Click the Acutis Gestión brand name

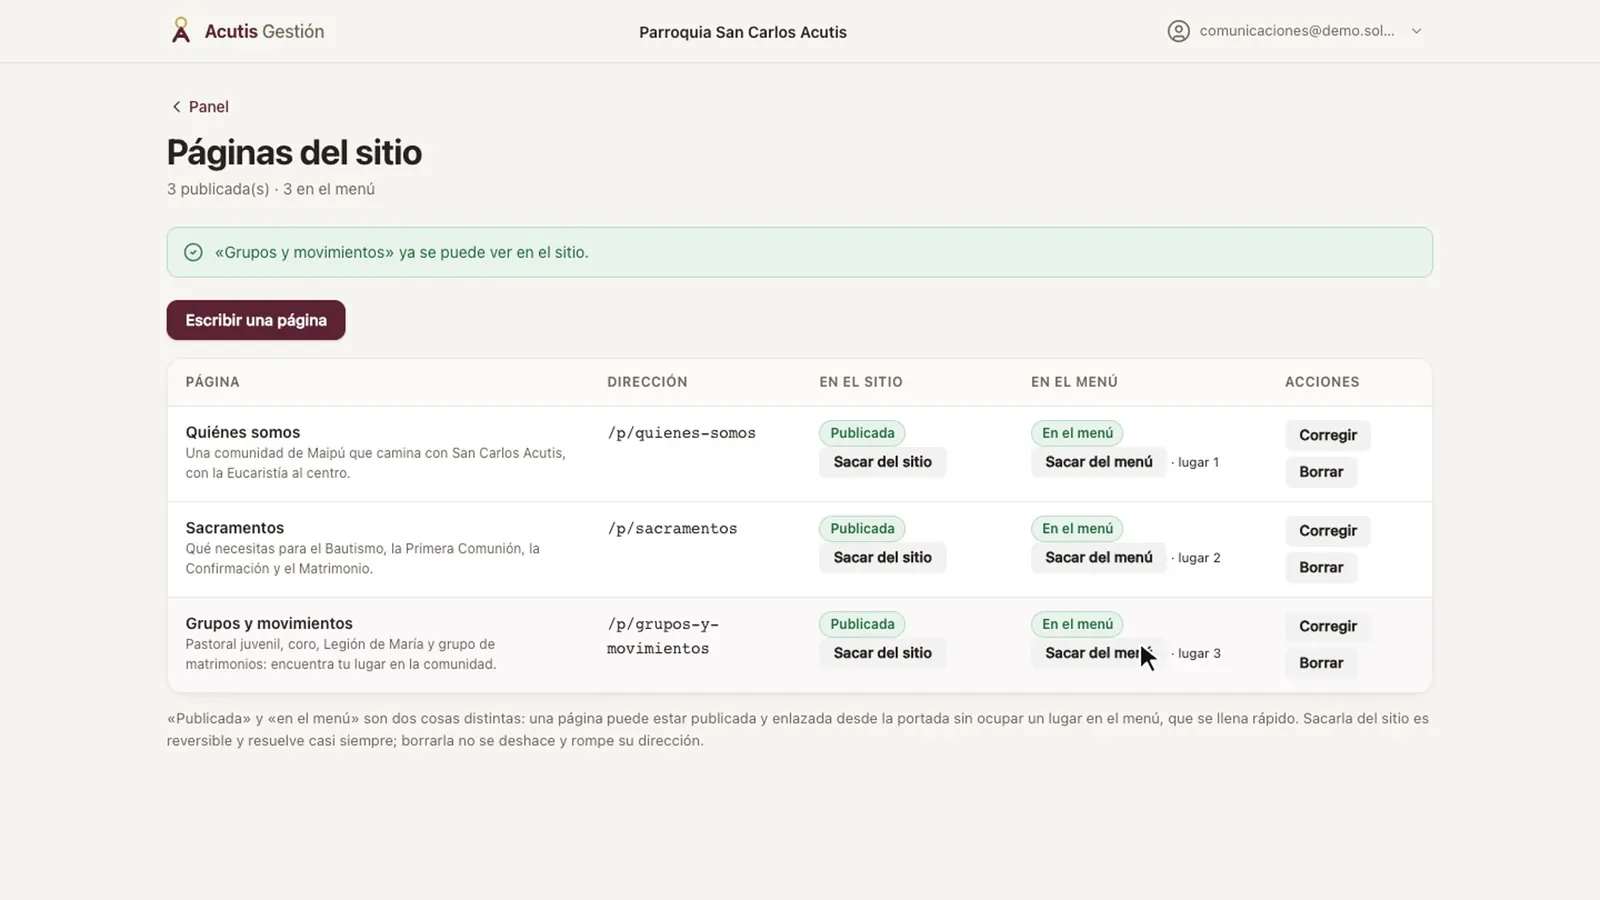coord(264,31)
